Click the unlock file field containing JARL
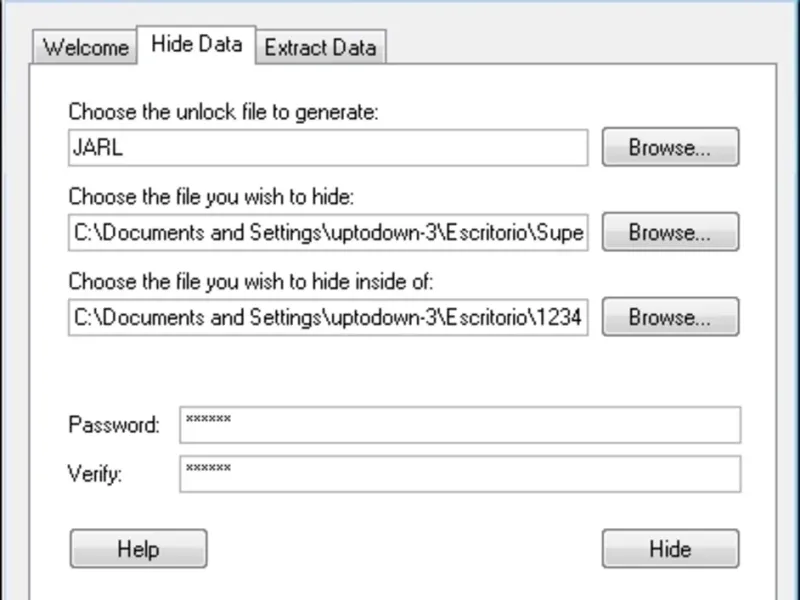The image size is (800, 600). pos(328,148)
